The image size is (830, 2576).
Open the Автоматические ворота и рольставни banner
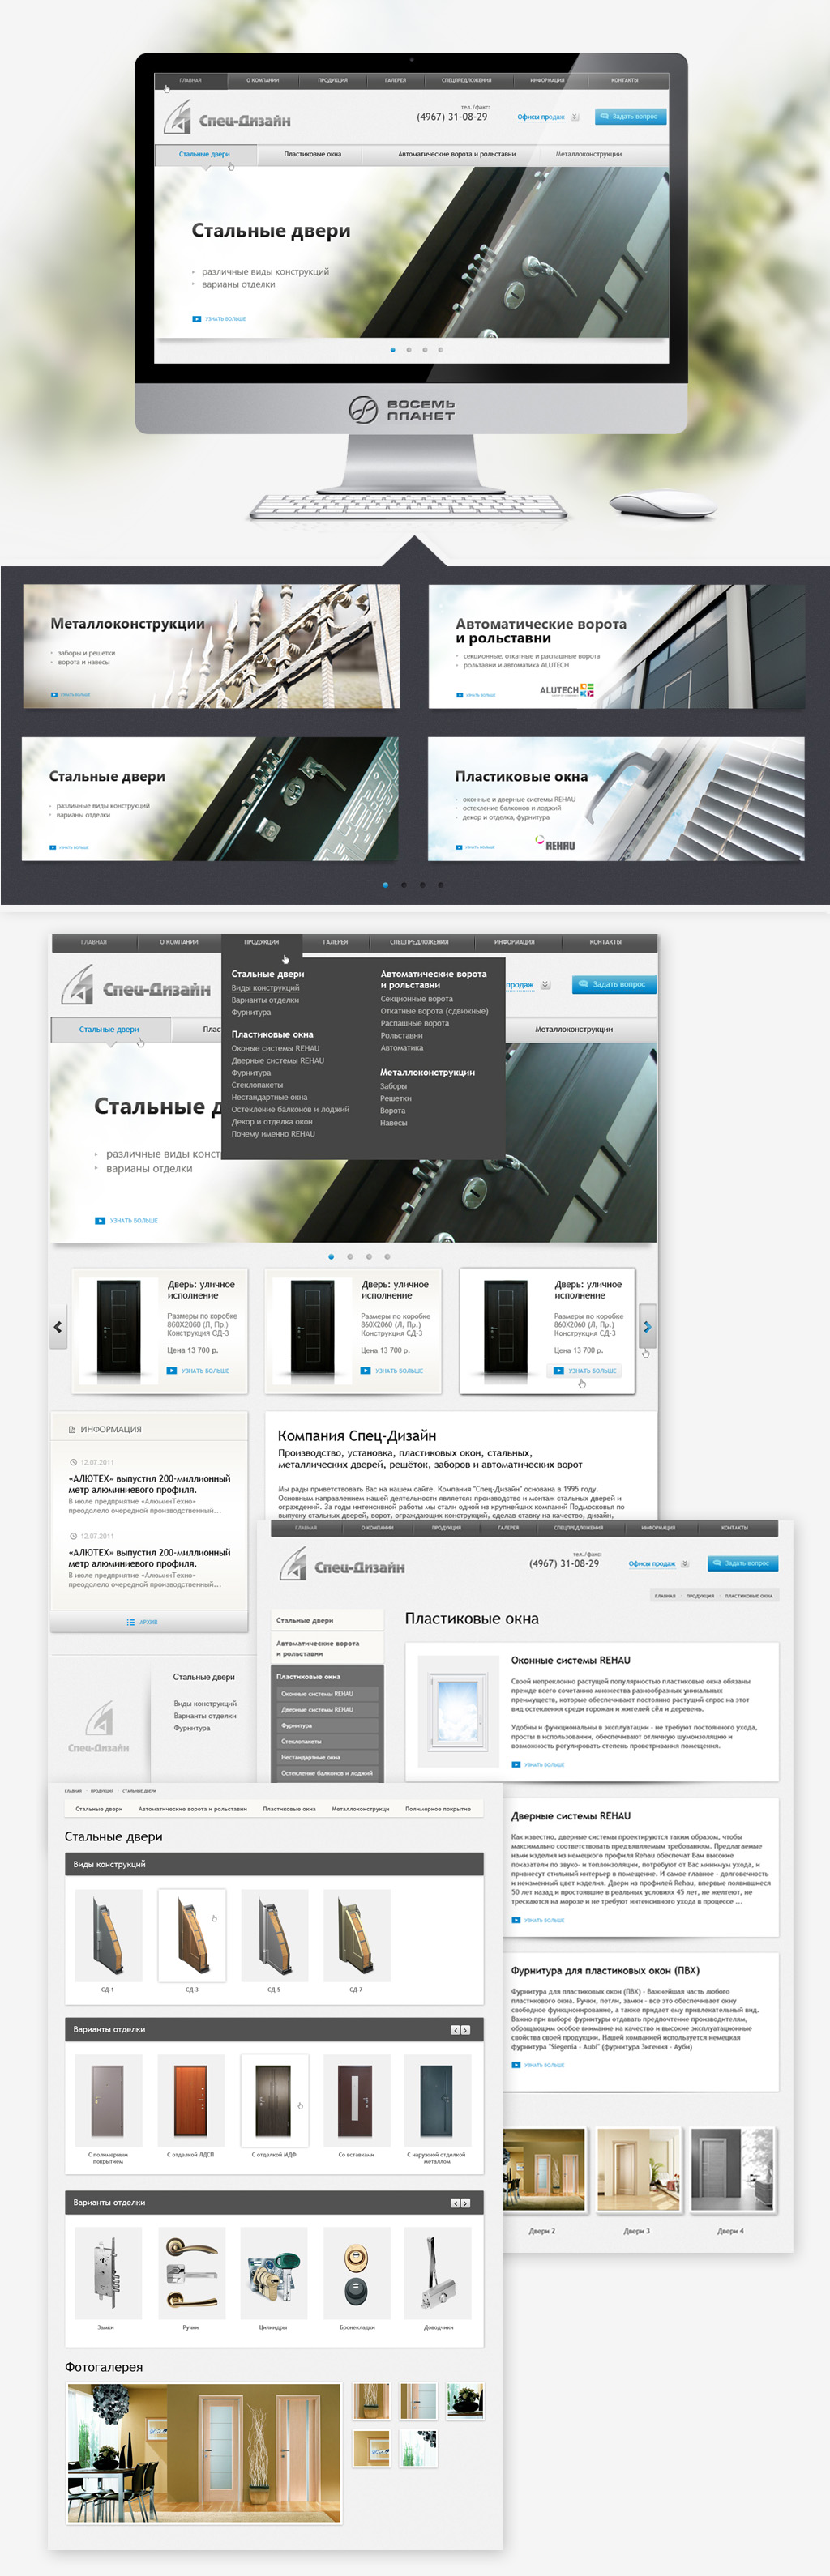pos(617,646)
